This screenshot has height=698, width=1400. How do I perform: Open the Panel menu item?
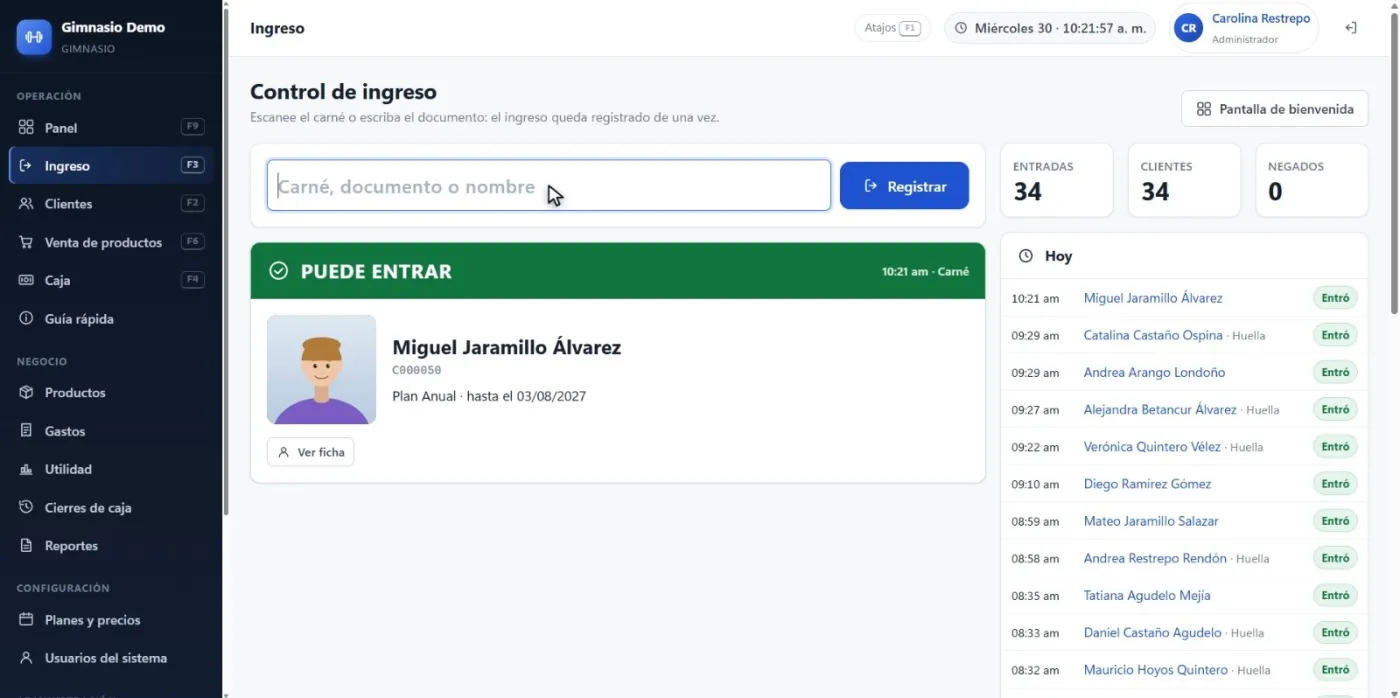coord(111,128)
